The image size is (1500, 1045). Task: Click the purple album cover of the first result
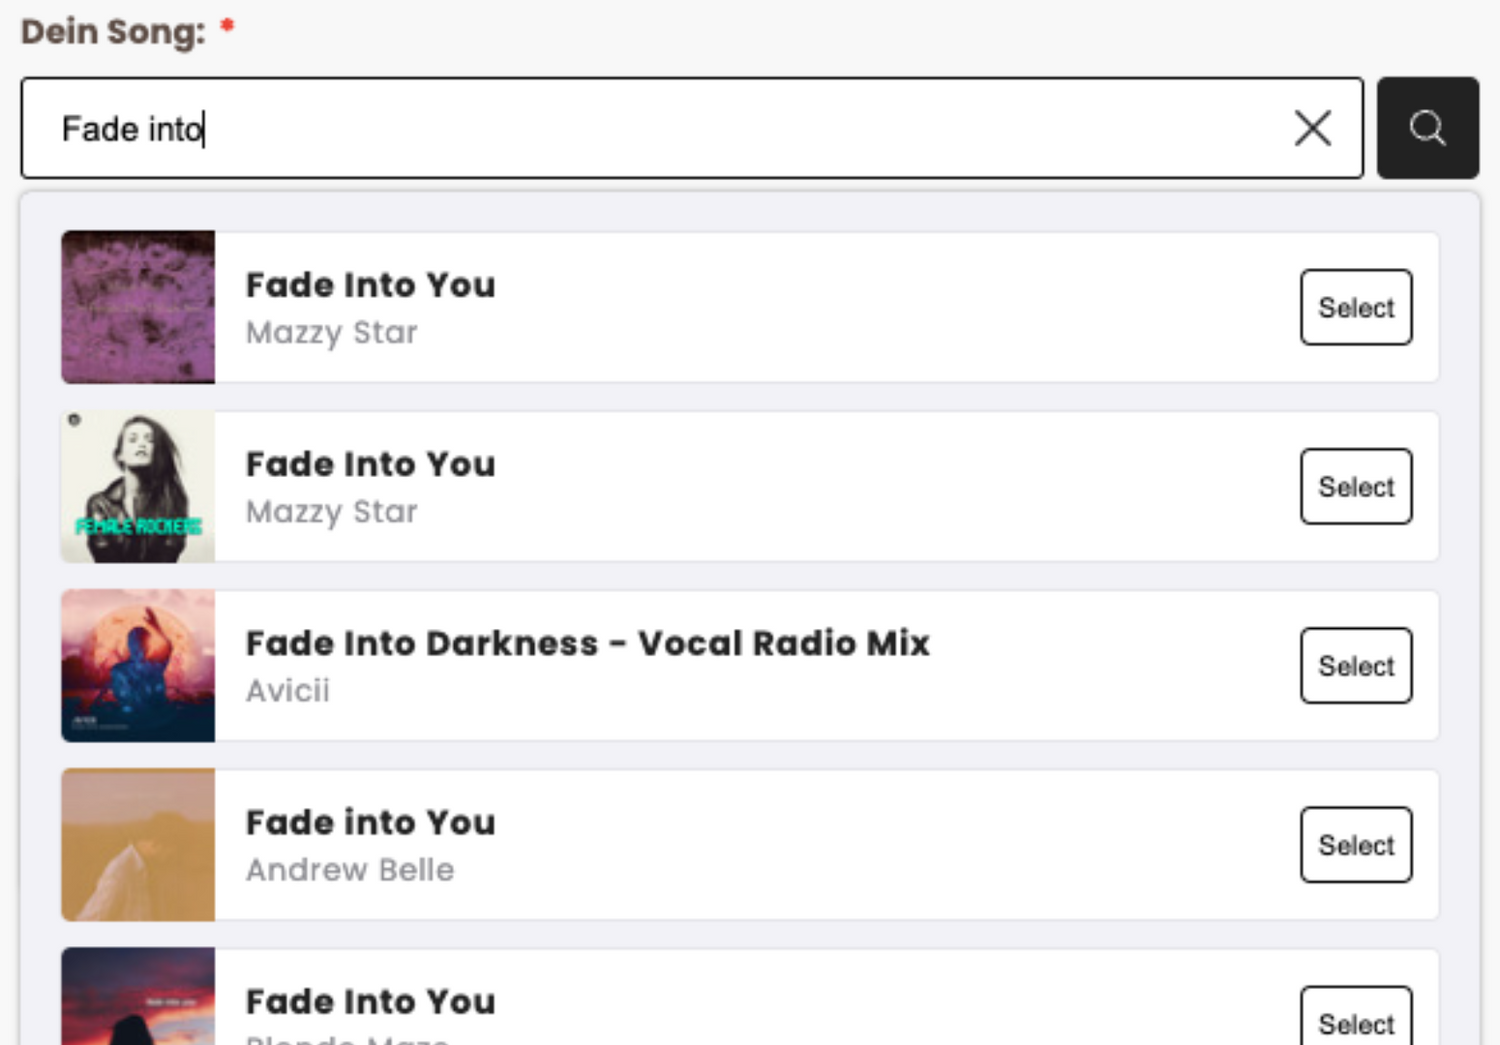point(138,307)
